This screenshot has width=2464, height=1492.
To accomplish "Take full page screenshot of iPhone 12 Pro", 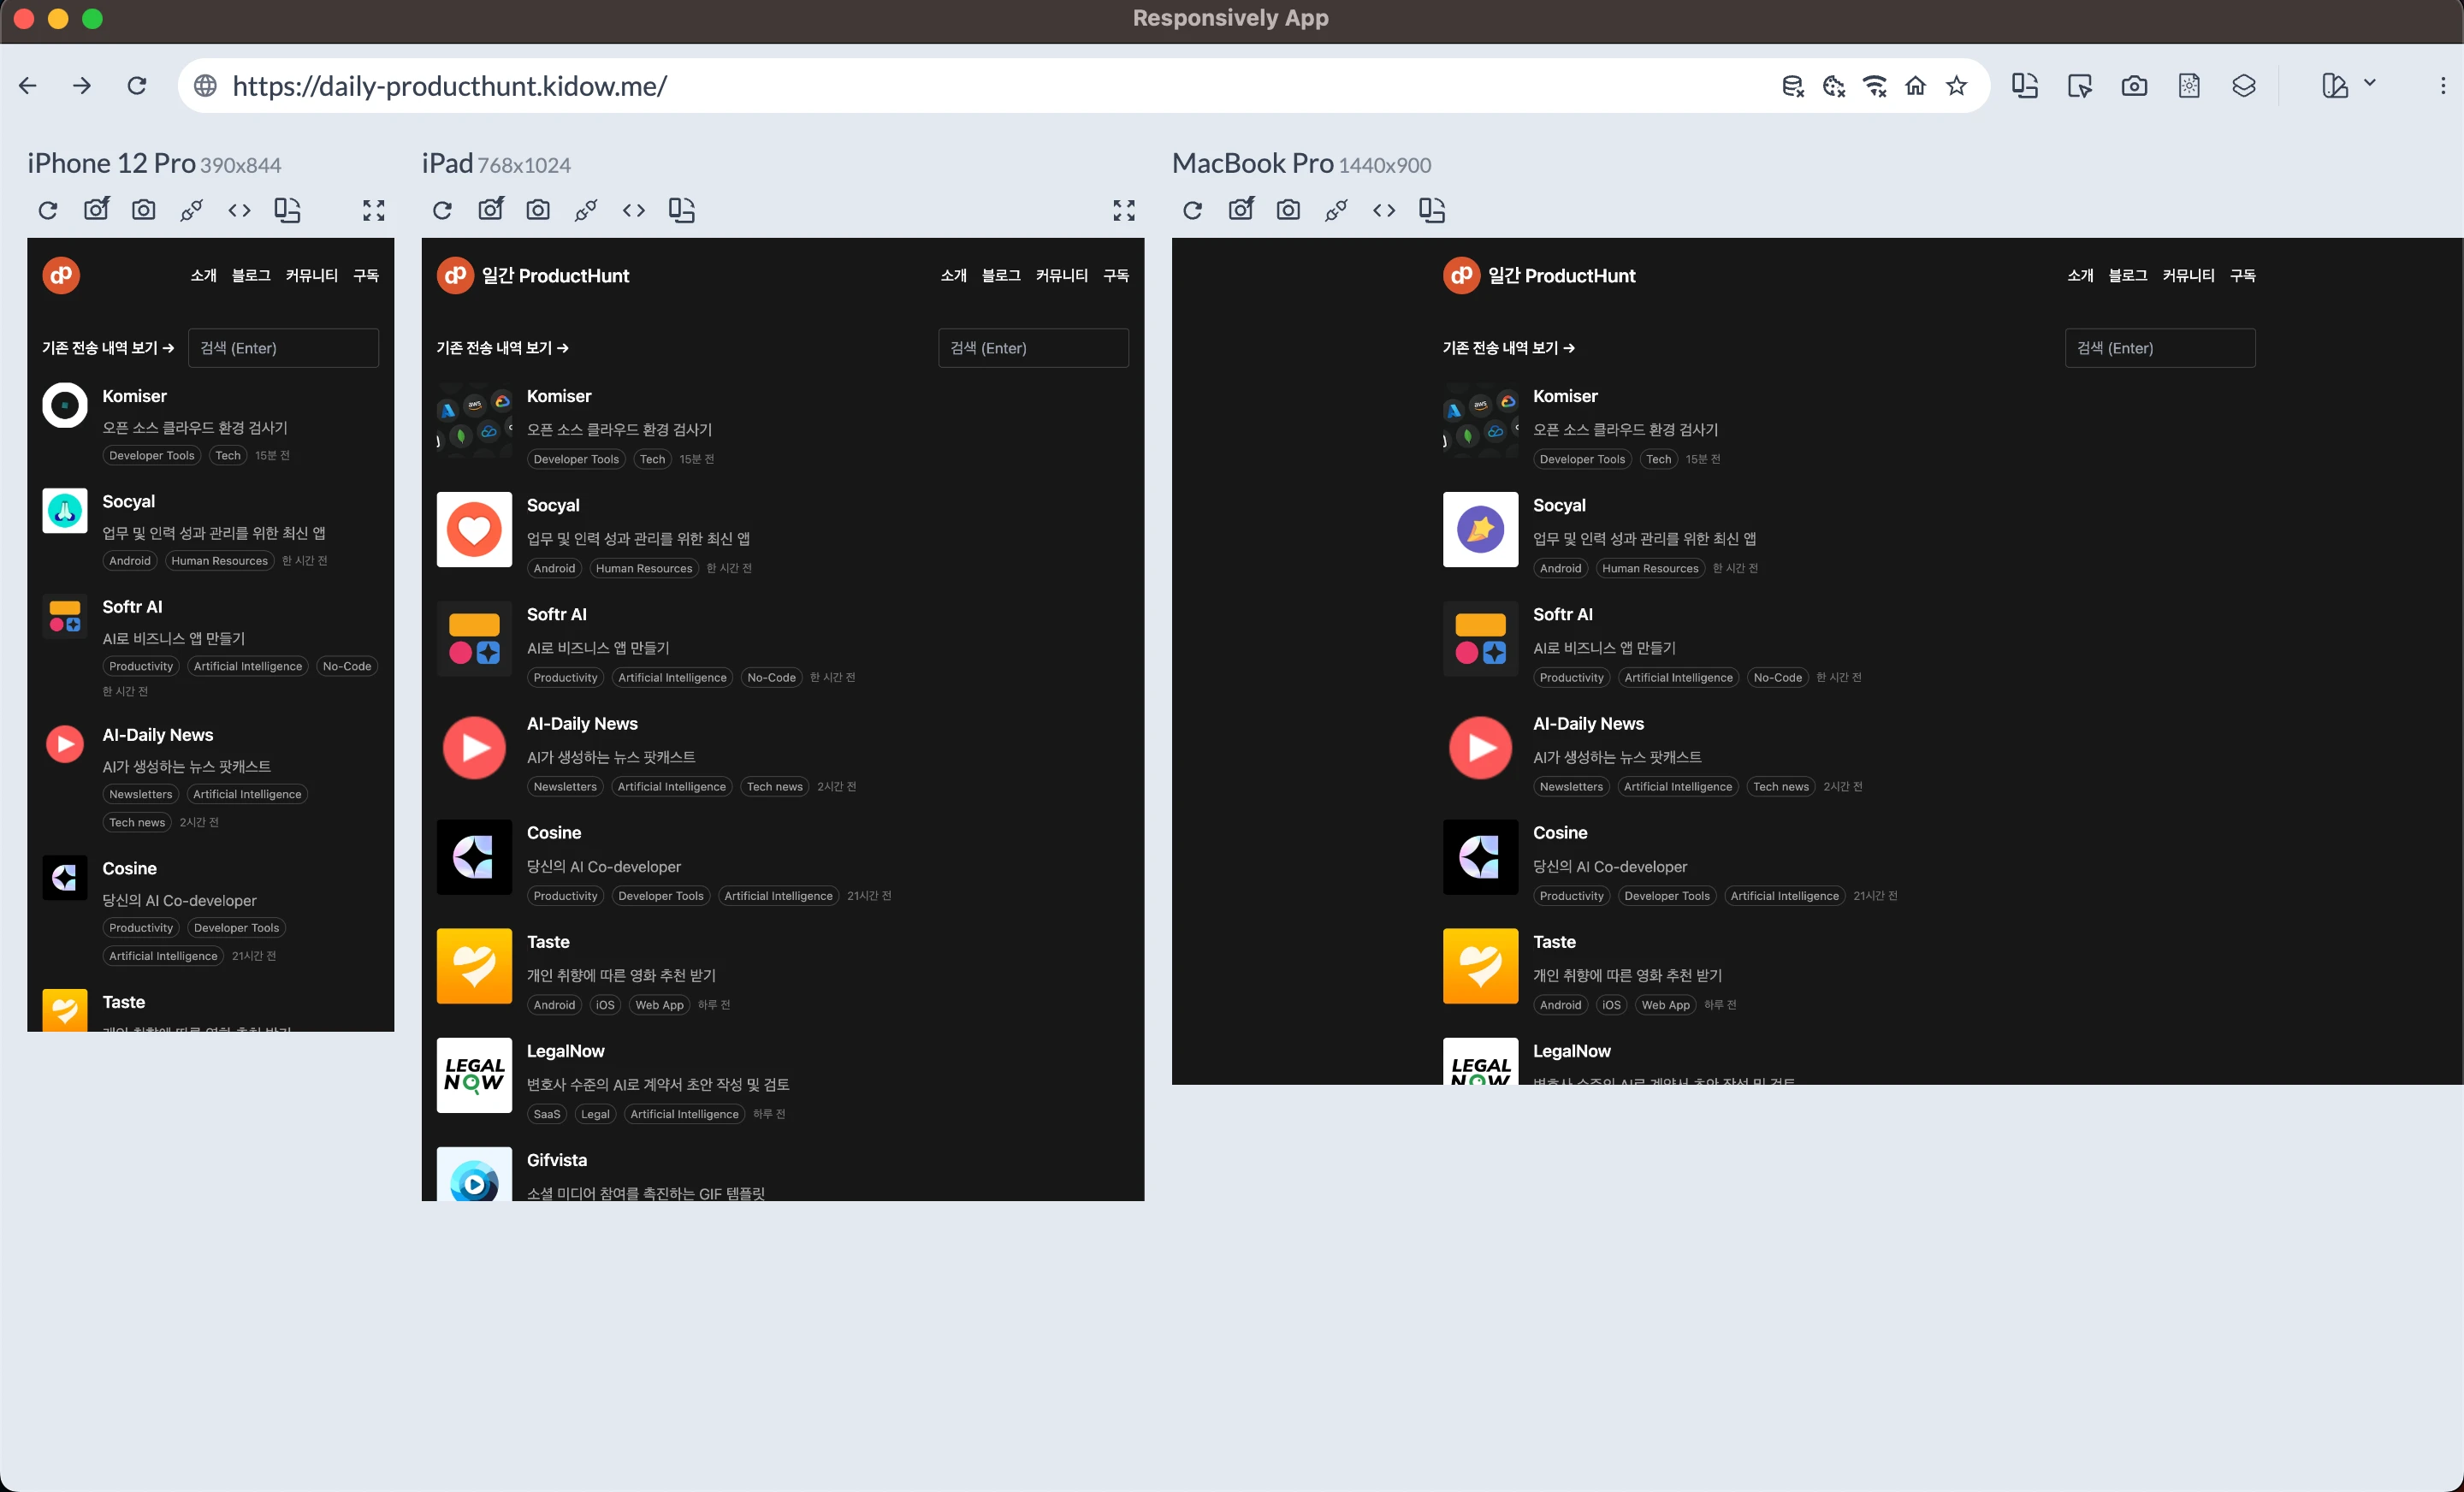I will 144,210.
